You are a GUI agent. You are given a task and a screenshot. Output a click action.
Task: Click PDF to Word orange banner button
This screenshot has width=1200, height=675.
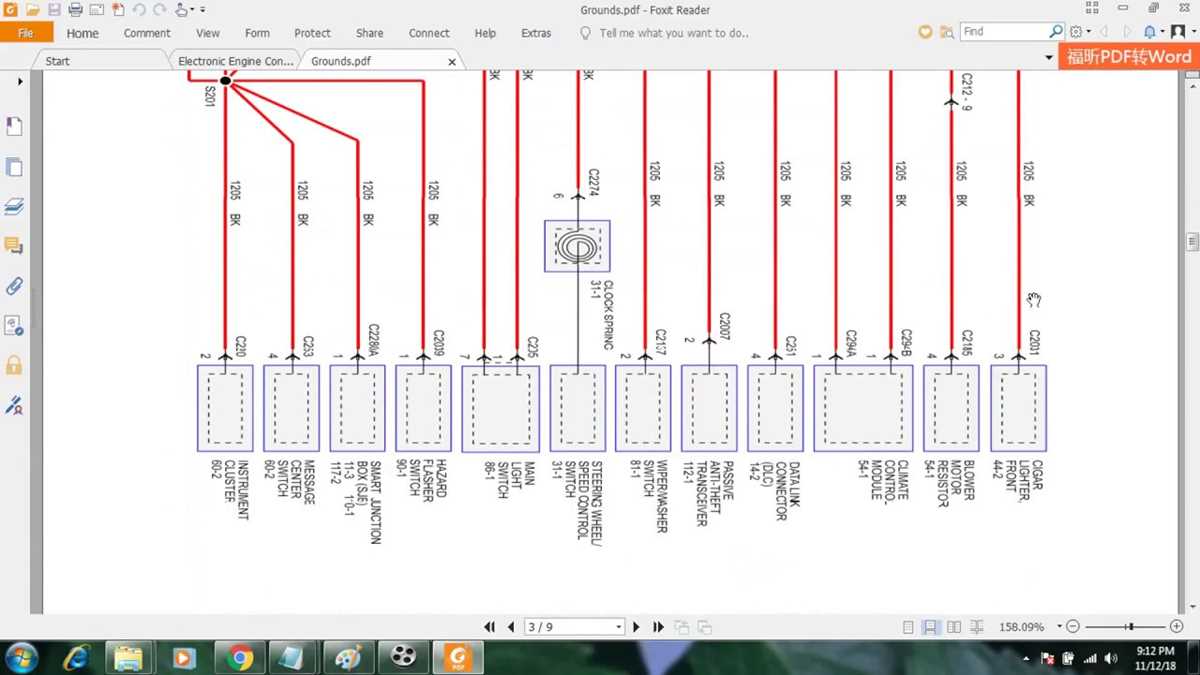(1129, 57)
